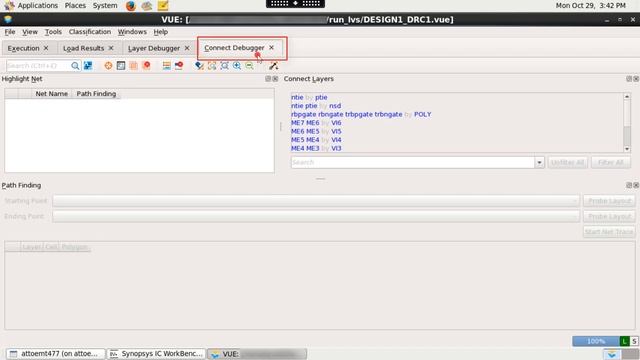Close the Highlight Net panel
Image resolution: width=640 pixels, height=360 pixels.
(x=275, y=79)
